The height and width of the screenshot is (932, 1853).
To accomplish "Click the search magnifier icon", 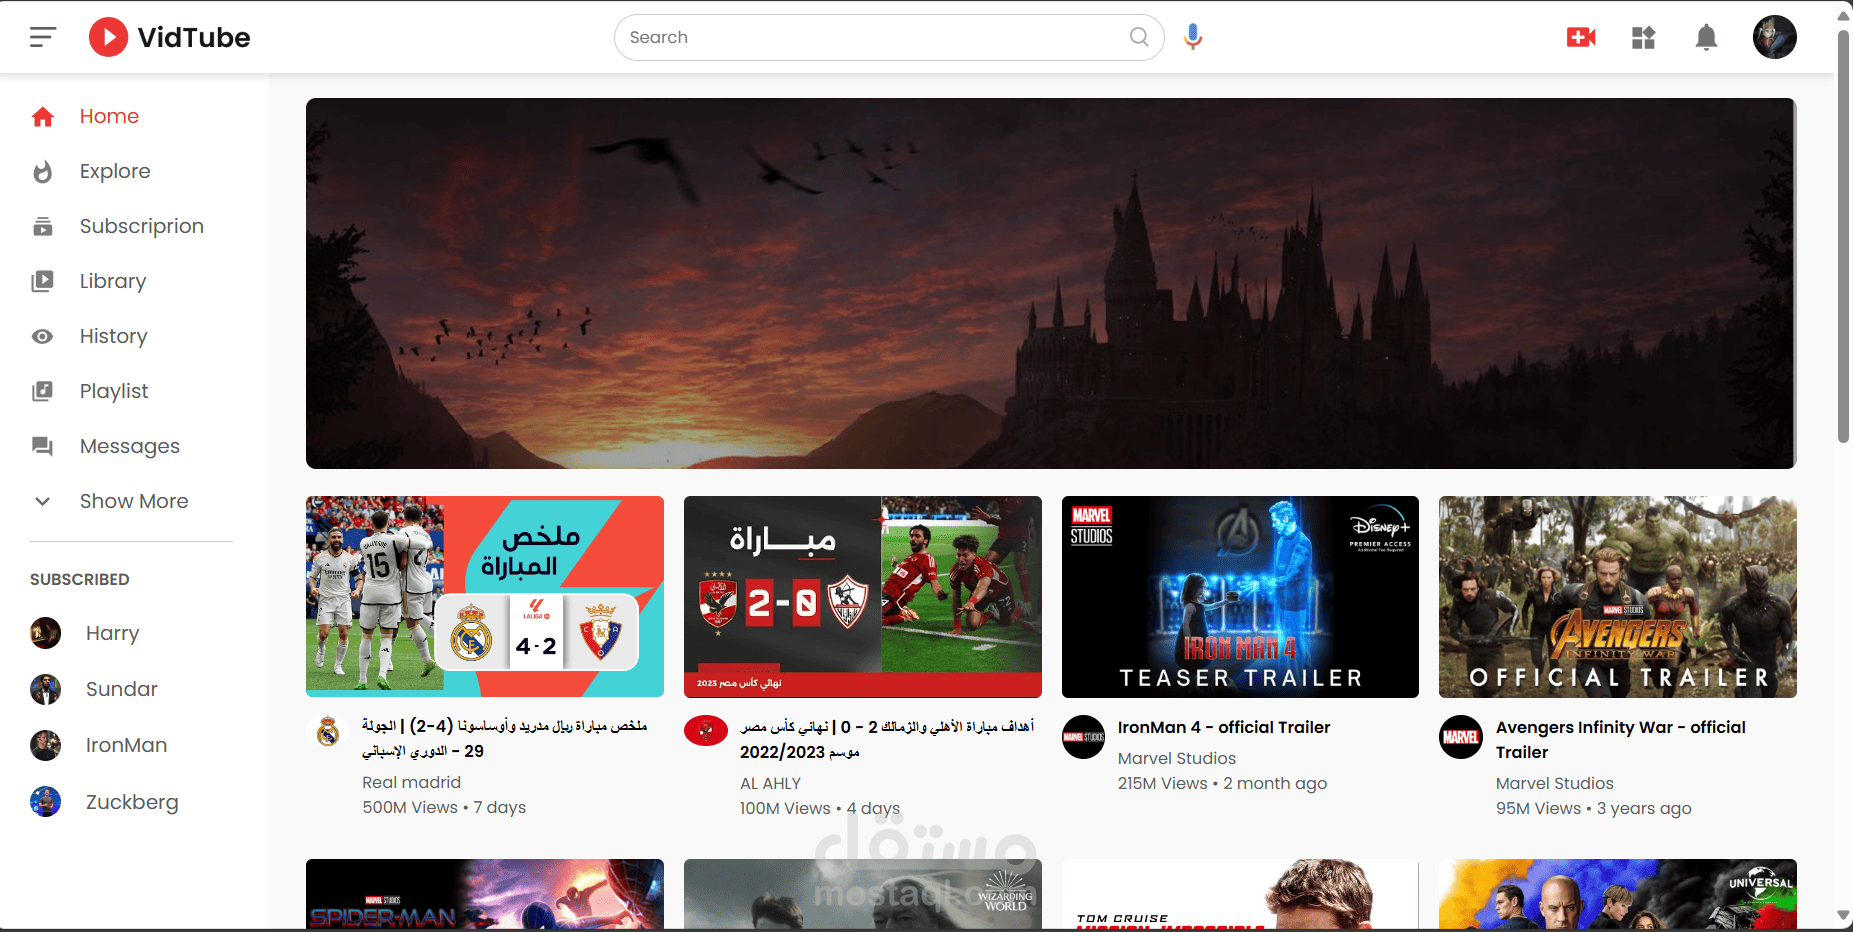I will click(1139, 37).
